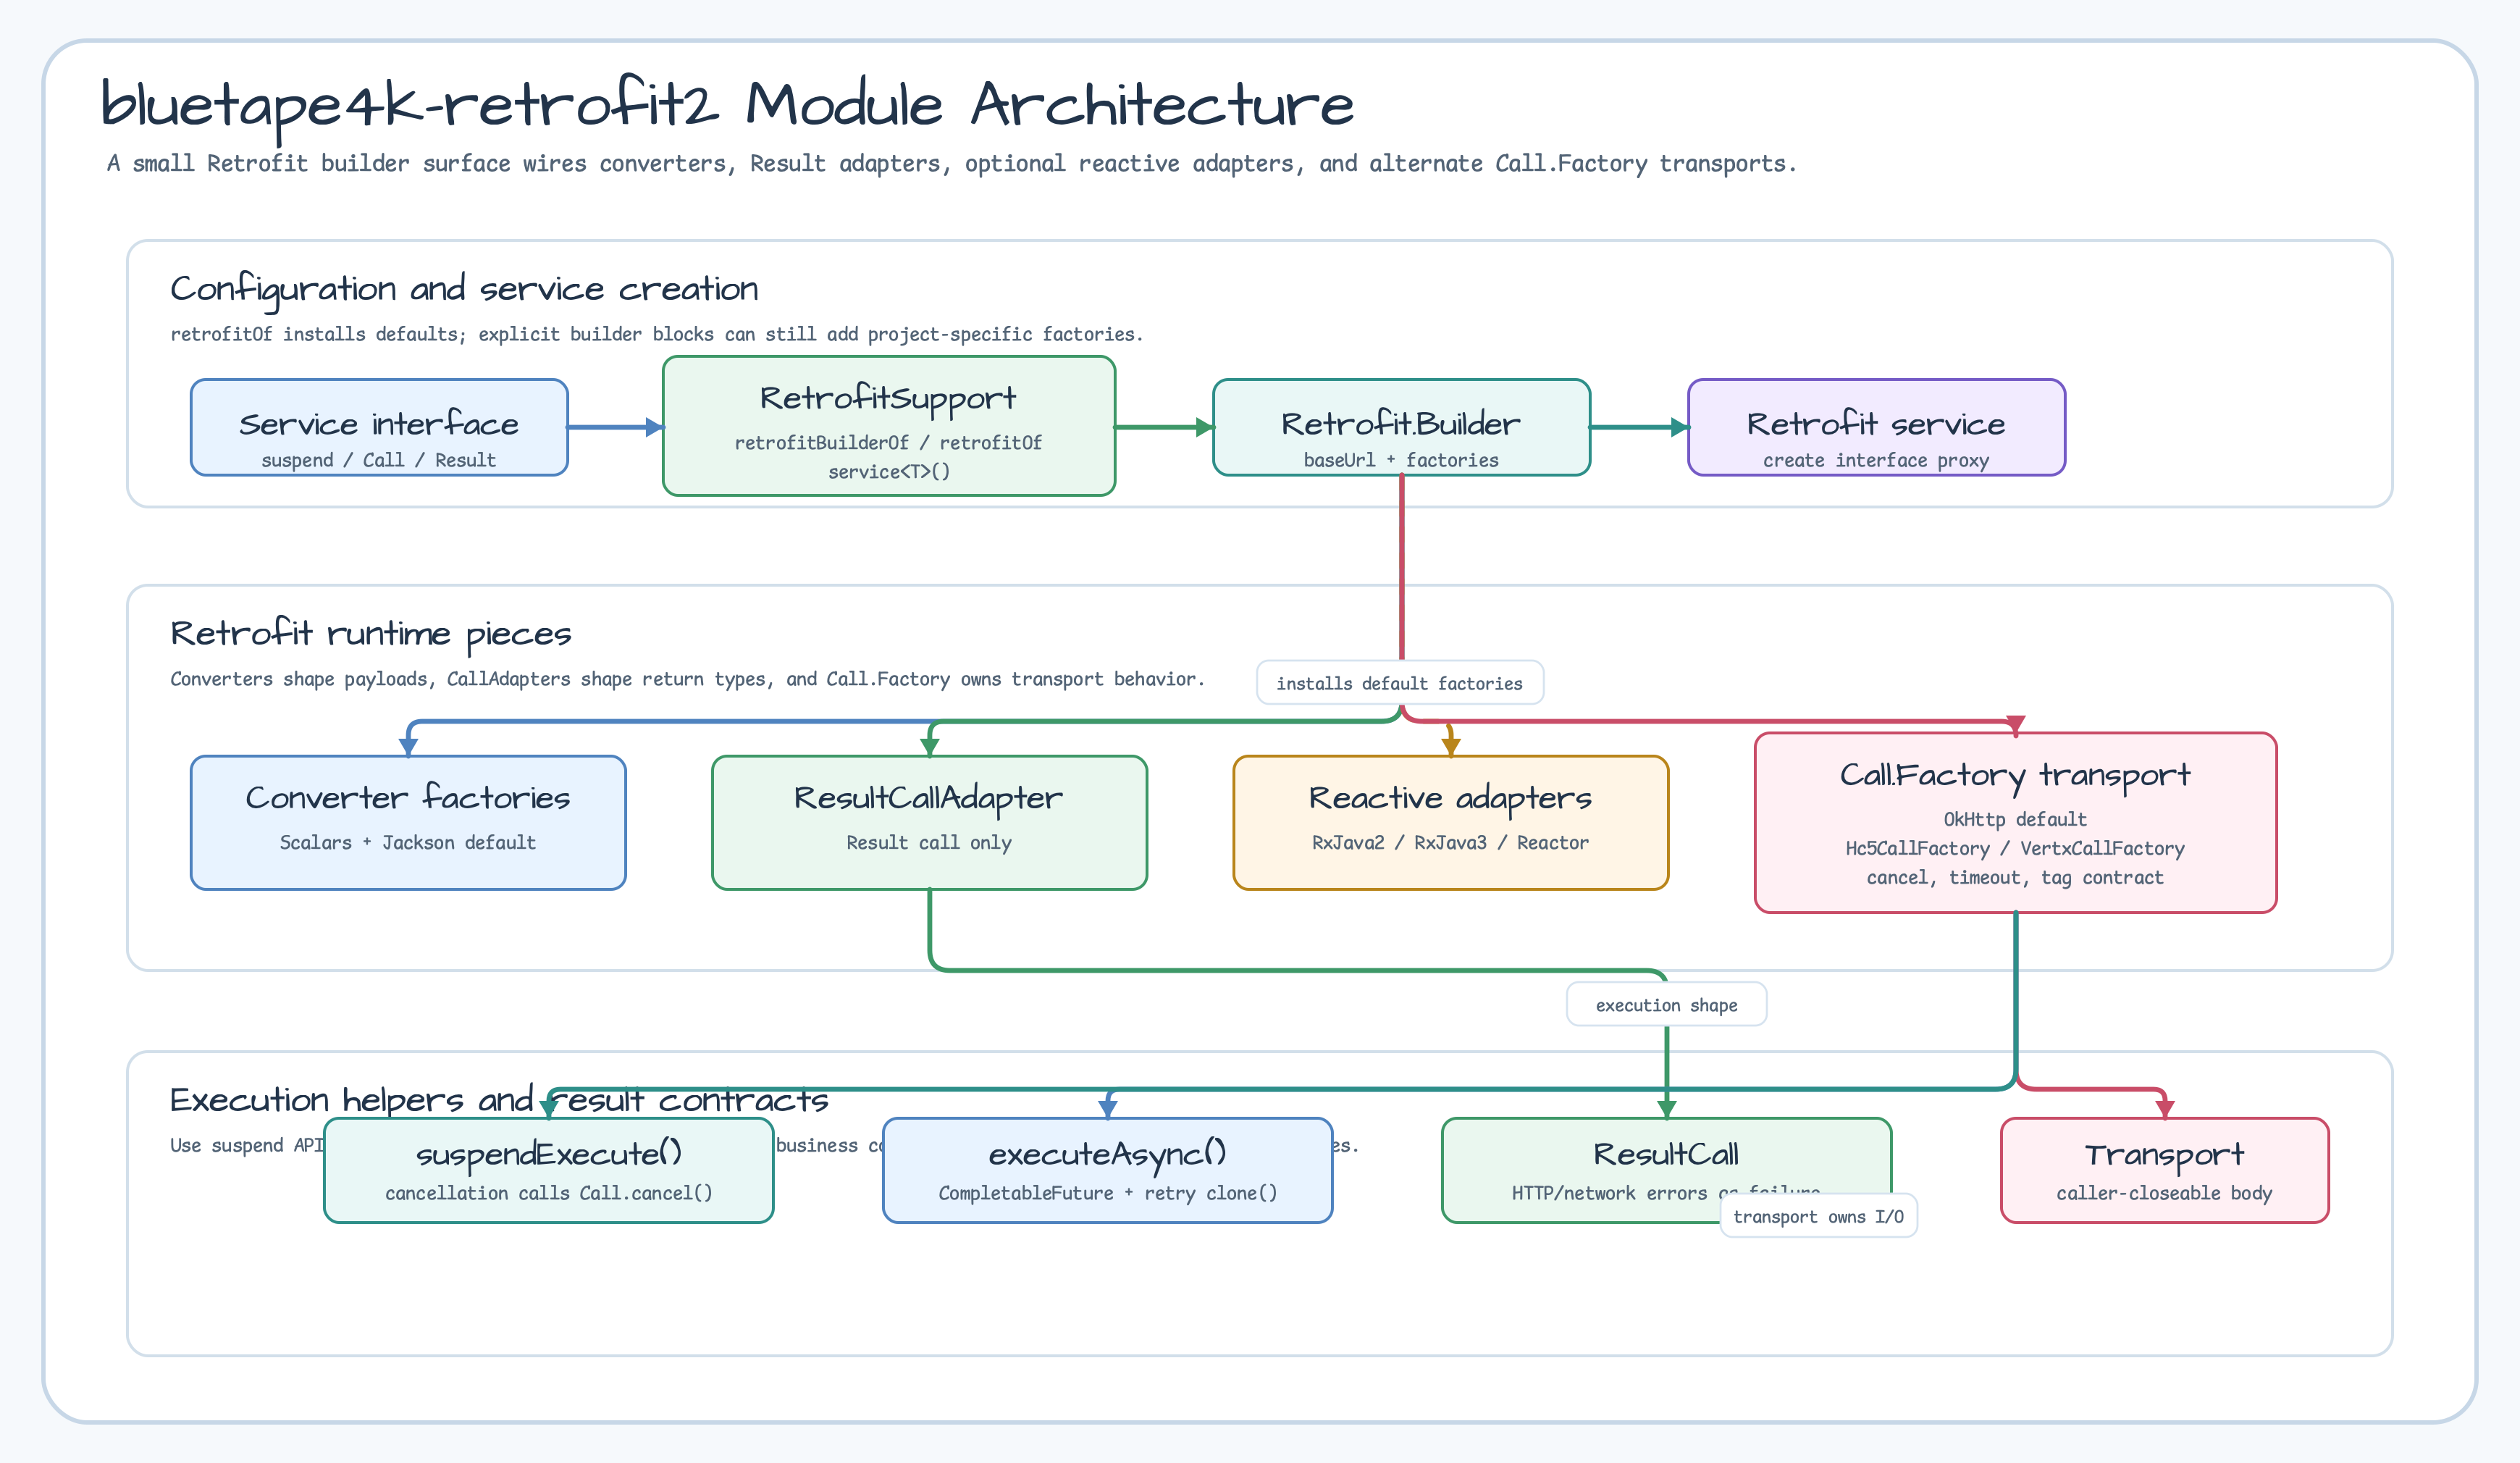
Task: Click the 'installs default factories' edge label
Action: (1400, 683)
